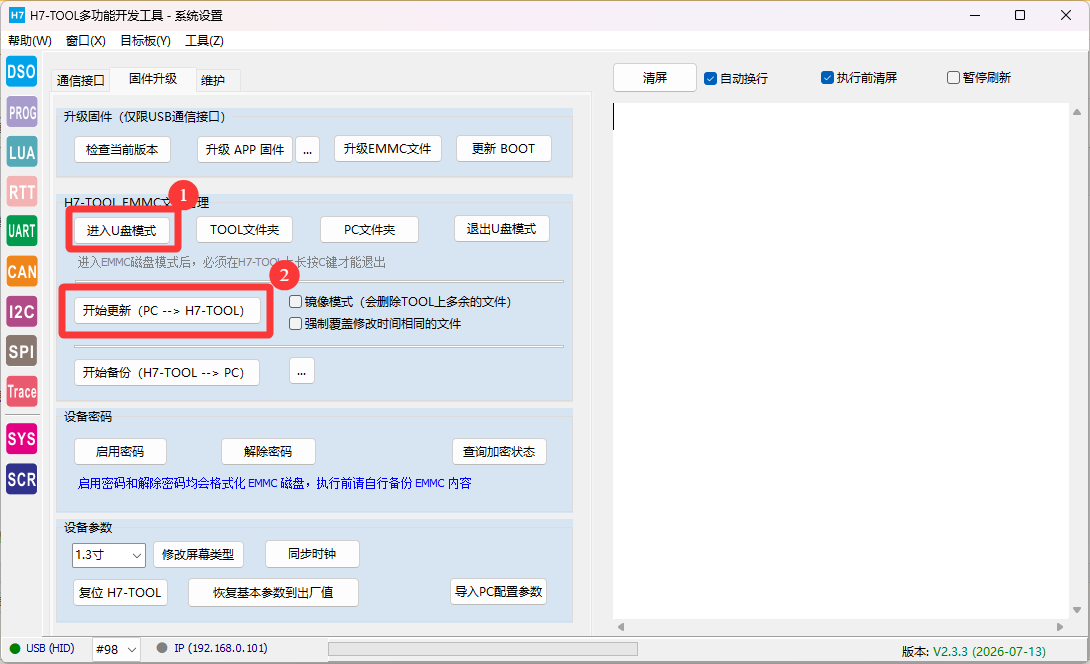This screenshot has width=1090, height=664.
Task: Switch to the 通信接口 tab
Action: tap(81, 80)
